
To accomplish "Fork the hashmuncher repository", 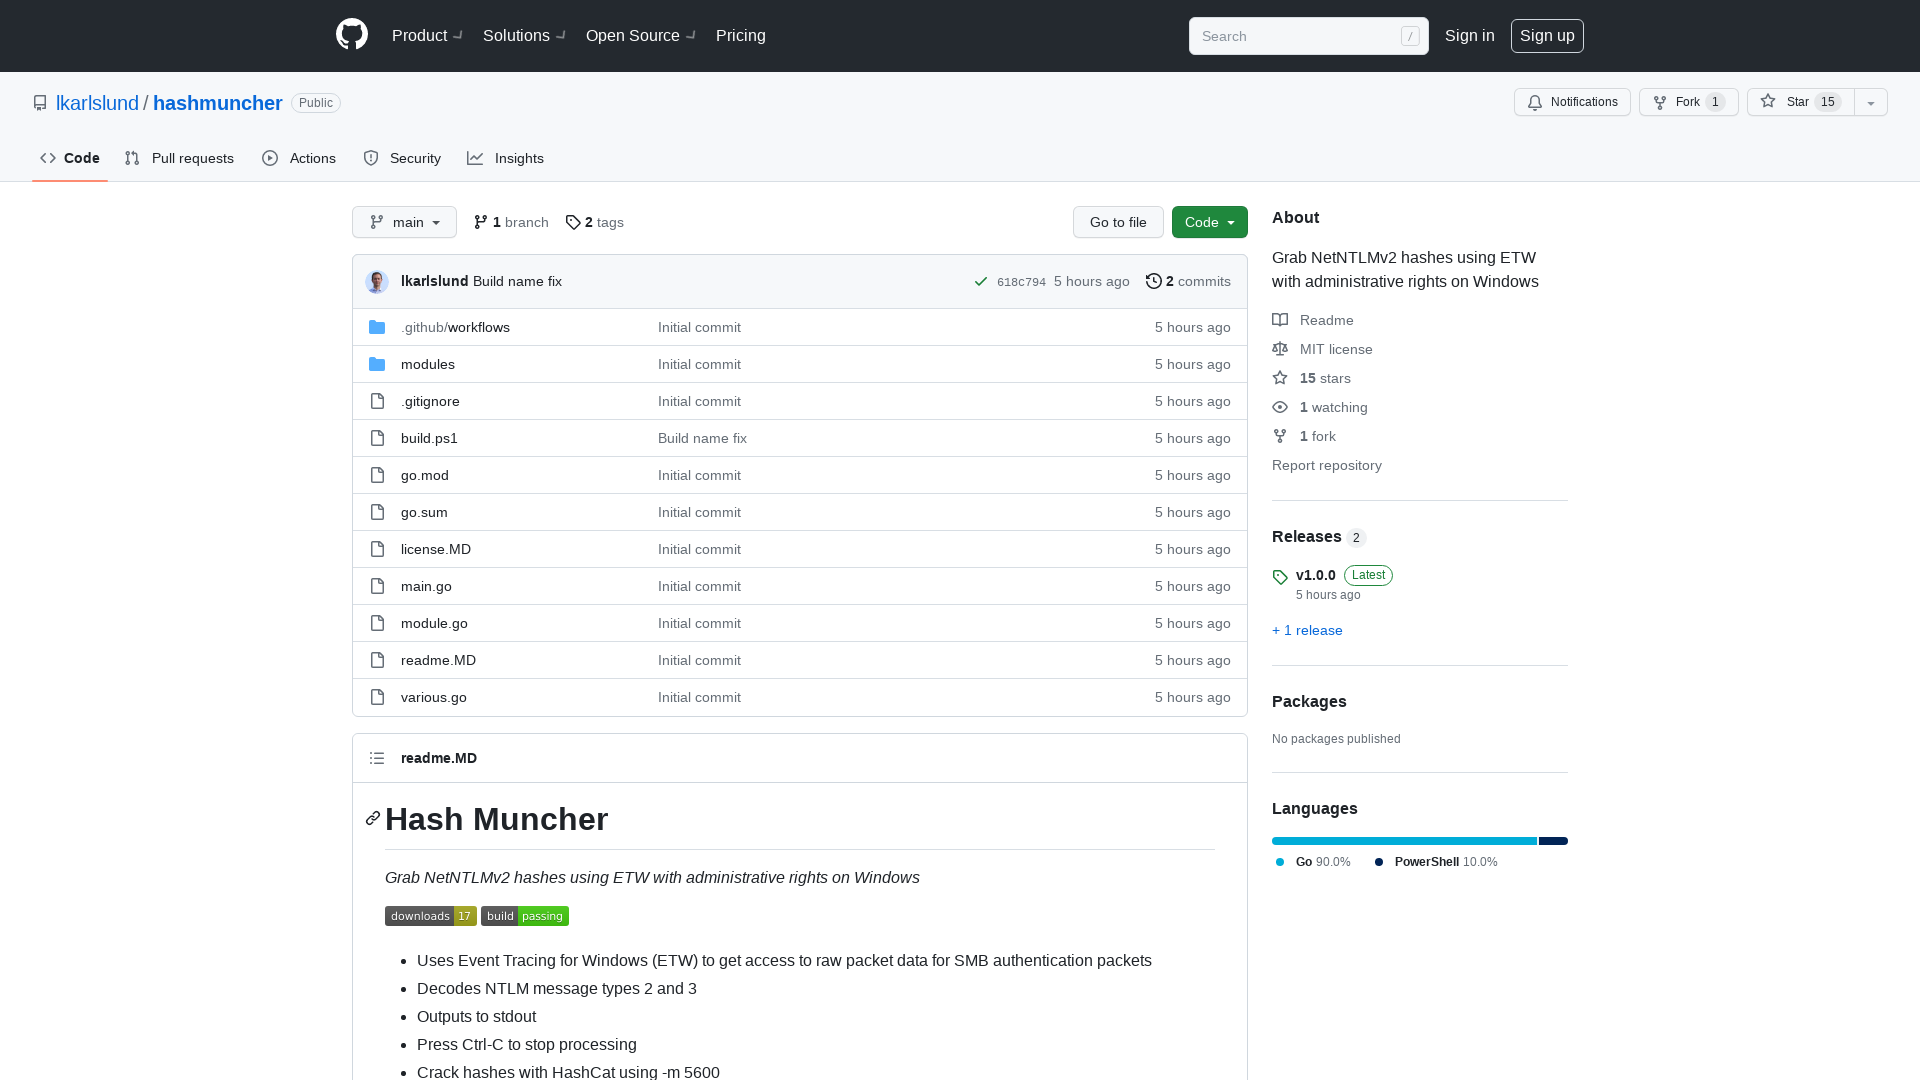I will click(x=1689, y=102).
